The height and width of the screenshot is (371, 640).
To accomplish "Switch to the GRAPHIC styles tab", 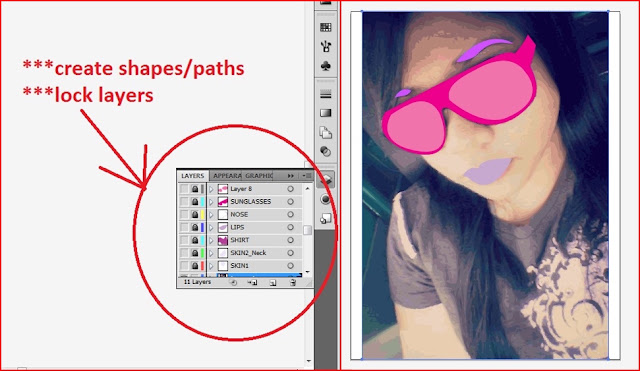I will (x=259, y=176).
